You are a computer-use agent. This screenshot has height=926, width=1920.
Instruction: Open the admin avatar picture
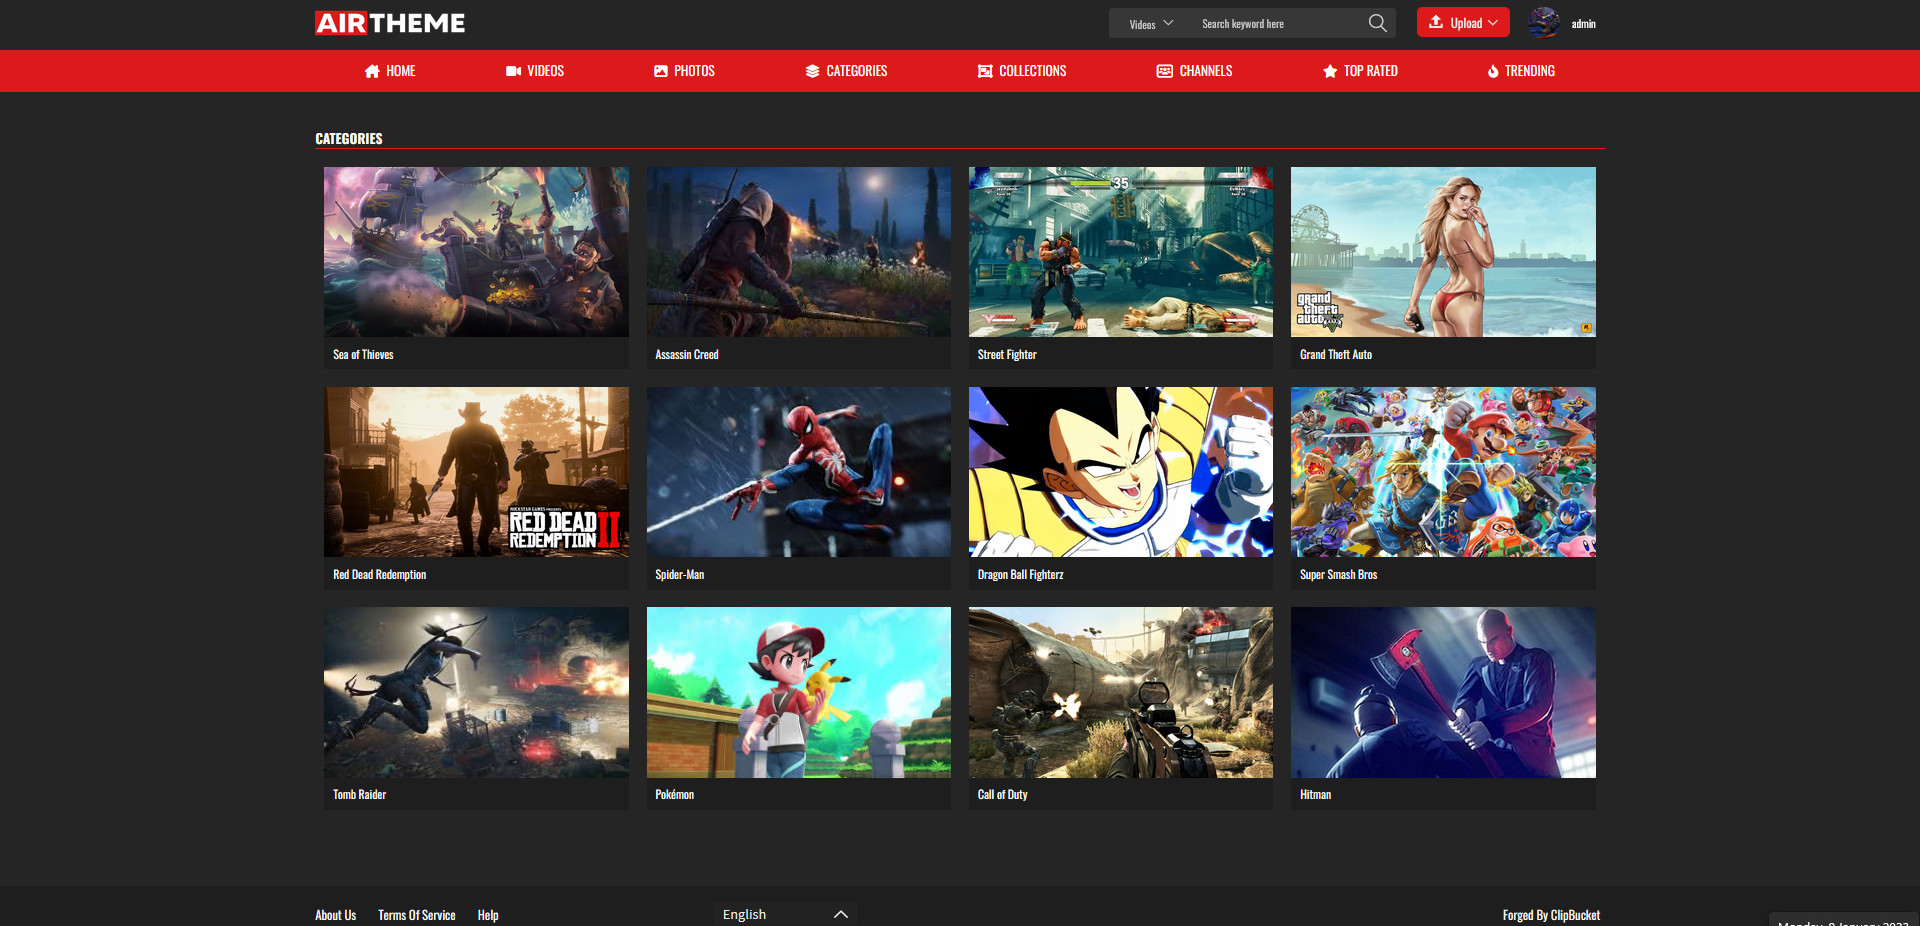[x=1544, y=23]
